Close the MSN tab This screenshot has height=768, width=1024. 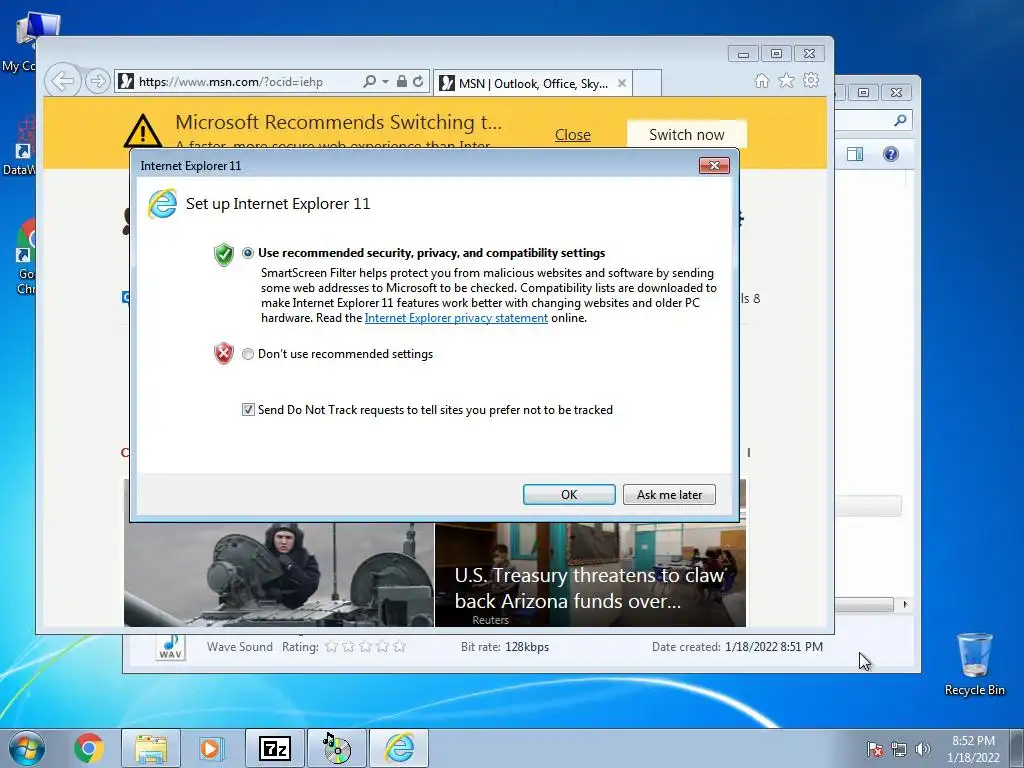[622, 83]
